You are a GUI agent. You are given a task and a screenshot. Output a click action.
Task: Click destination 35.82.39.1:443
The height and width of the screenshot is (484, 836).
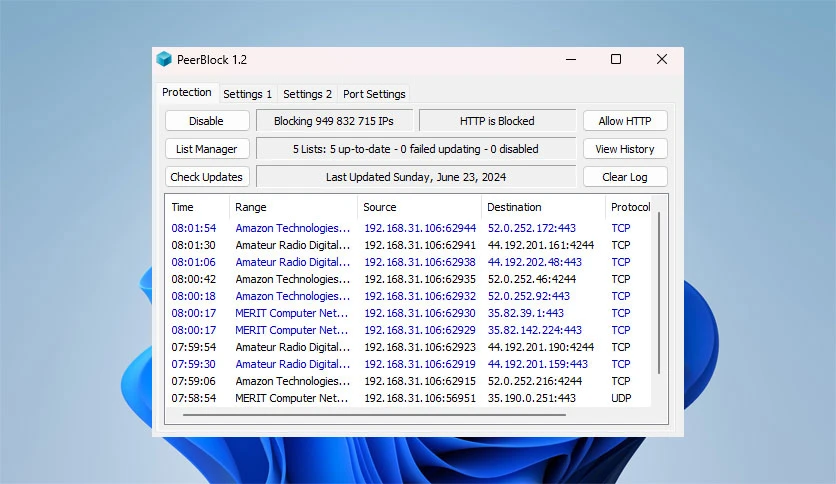click(526, 313)
